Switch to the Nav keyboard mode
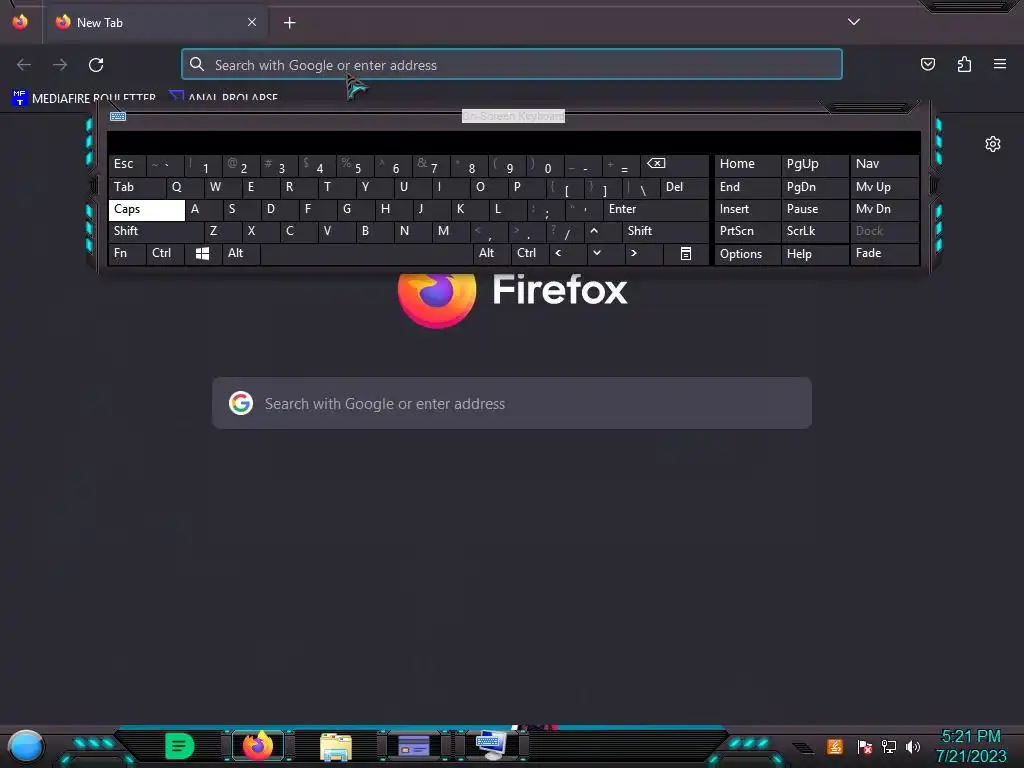The height and width of the screenshot is (768, 1024). tap(884, 165)
